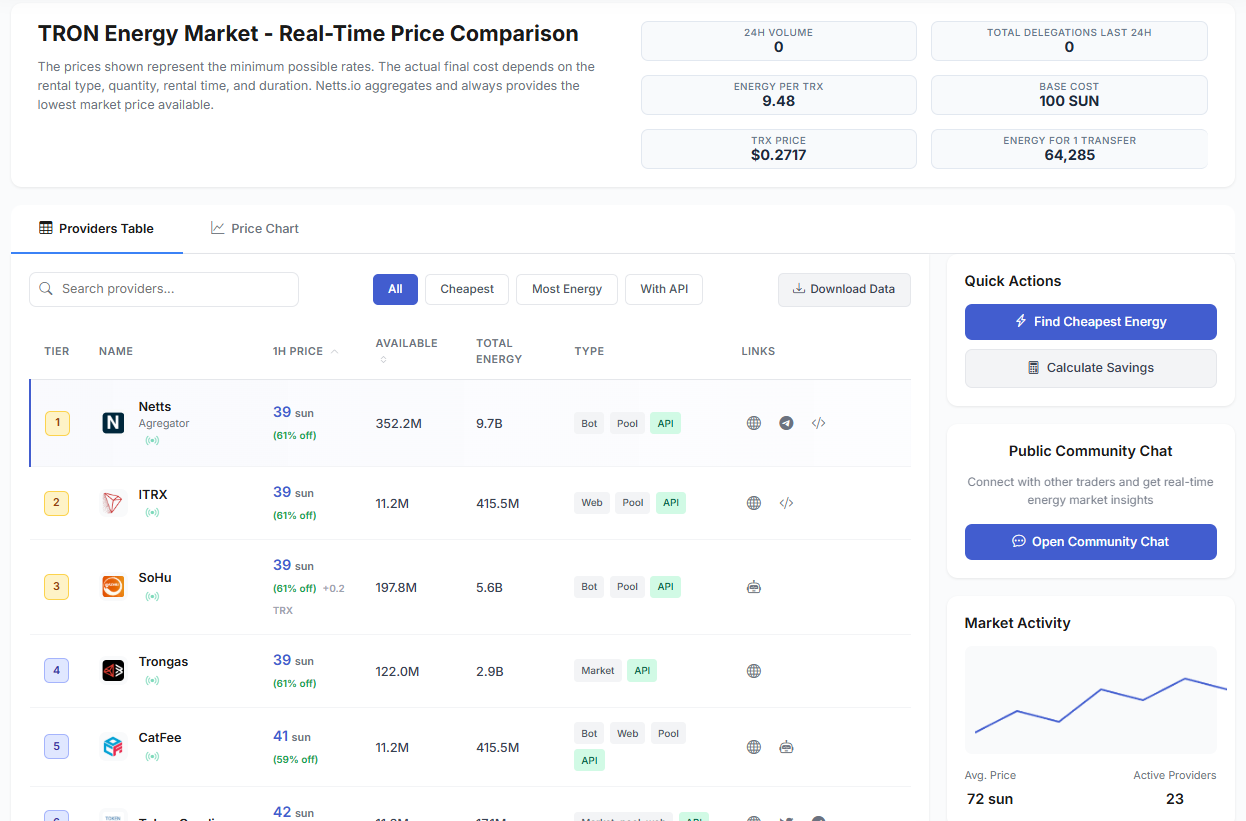Viewport: 1246px width, 821px height.
Task: Click the Find Cheapest Energy button
Action: tap(1090, 322)
